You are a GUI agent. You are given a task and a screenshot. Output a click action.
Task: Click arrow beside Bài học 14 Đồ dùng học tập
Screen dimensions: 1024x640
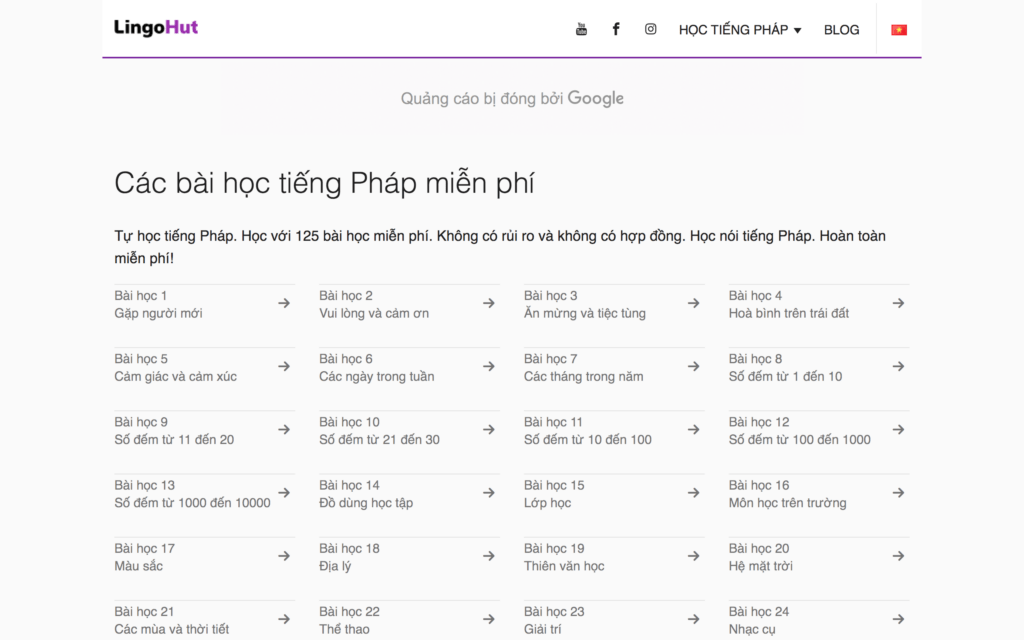(488, 492)
